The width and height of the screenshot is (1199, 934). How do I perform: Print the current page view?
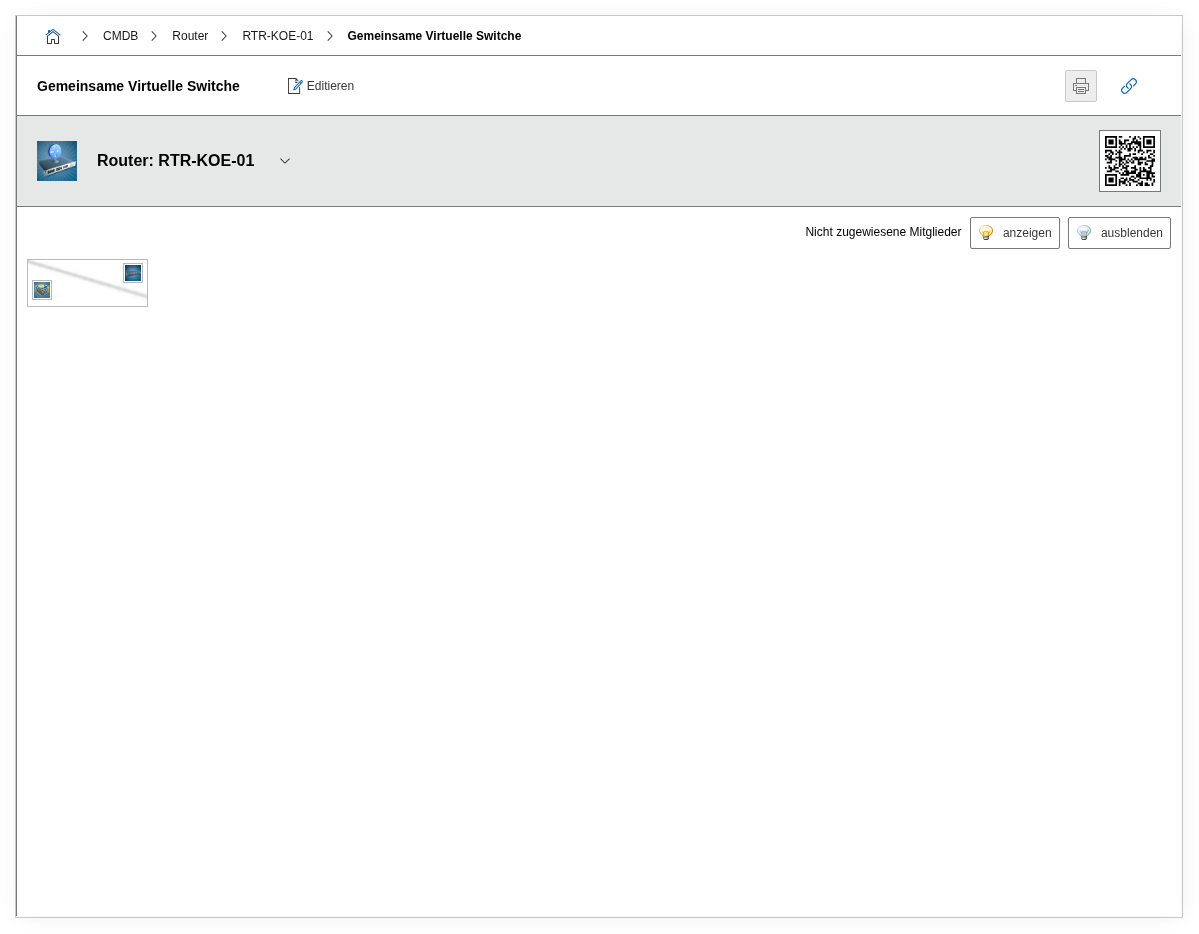click(x=1080, y=86)
